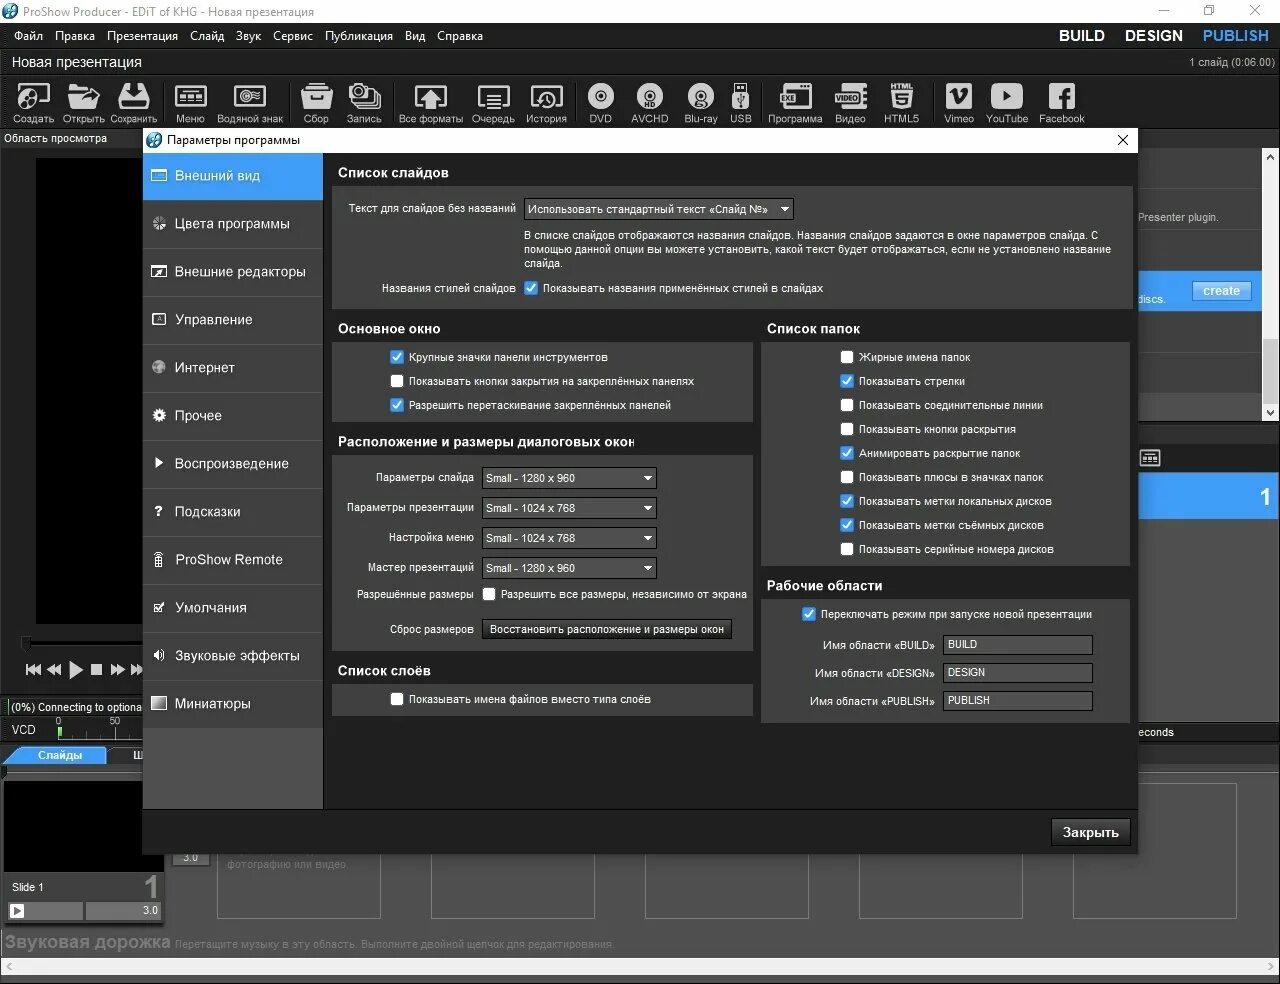Jump to start of preview

[x=33, y=670]
